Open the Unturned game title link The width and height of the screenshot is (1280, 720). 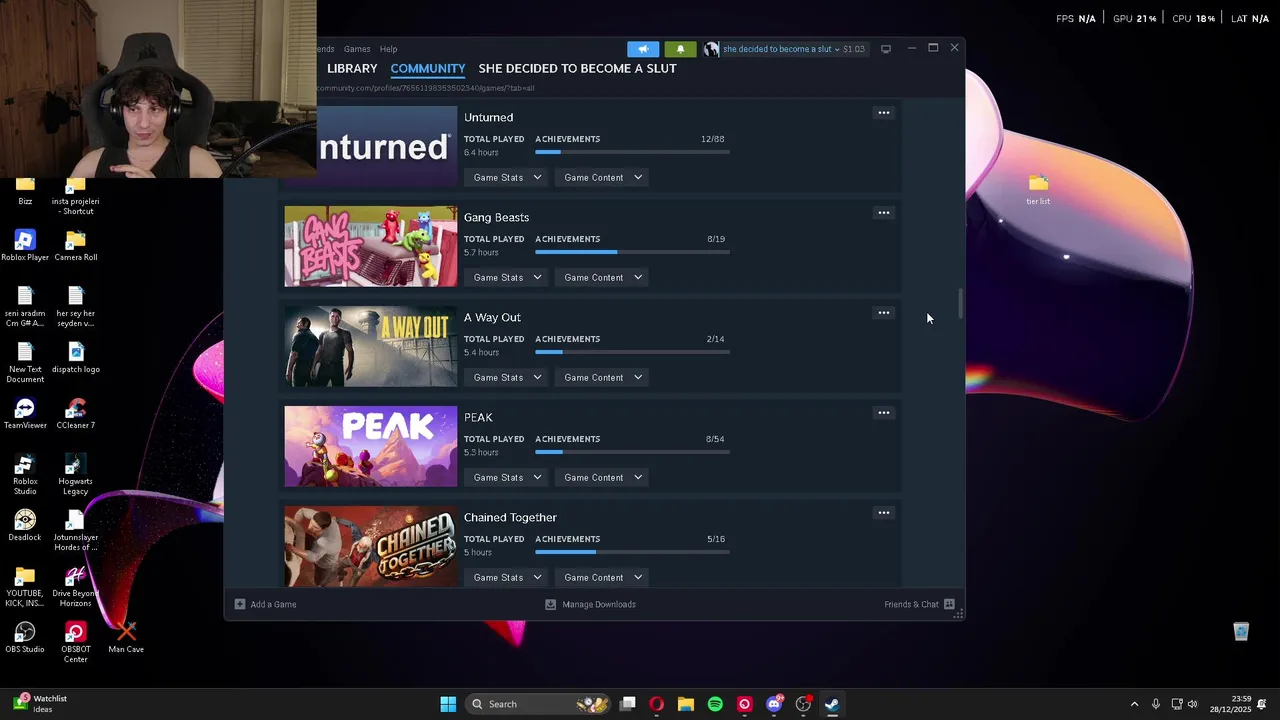pos(488,117)
